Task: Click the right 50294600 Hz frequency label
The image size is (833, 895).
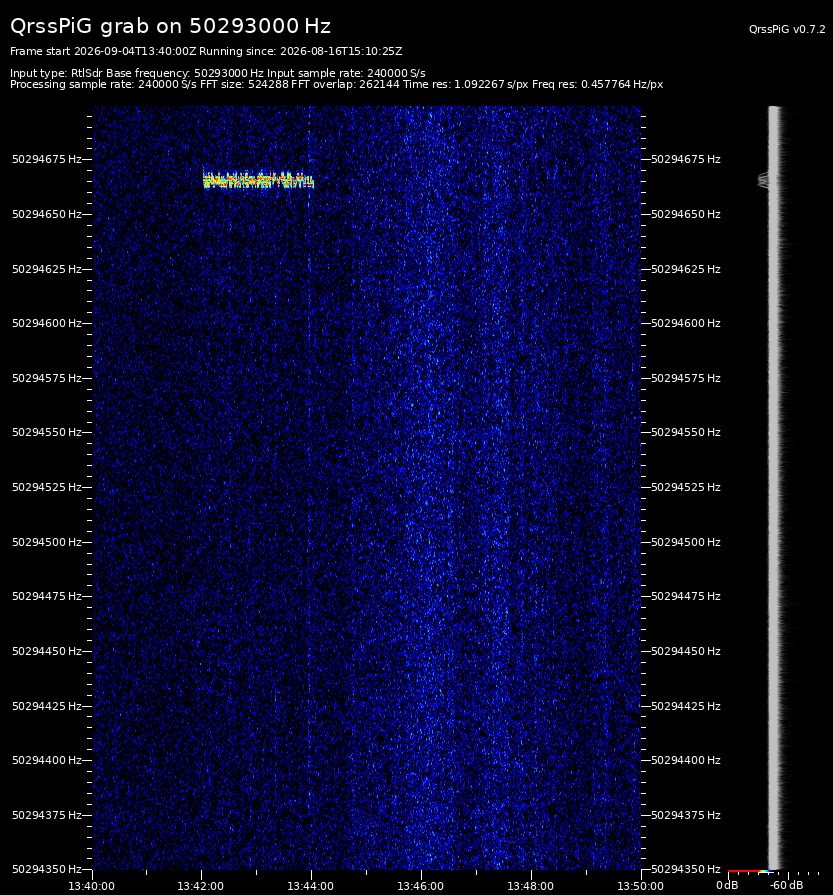Action: 686,323
